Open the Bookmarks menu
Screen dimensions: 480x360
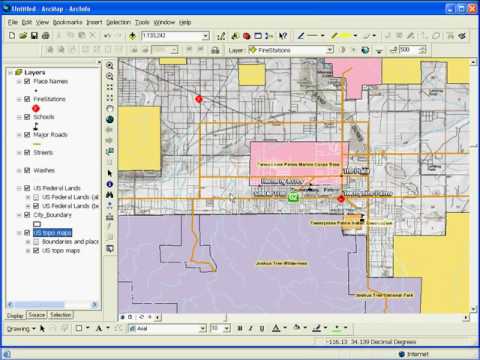[67, 22]
